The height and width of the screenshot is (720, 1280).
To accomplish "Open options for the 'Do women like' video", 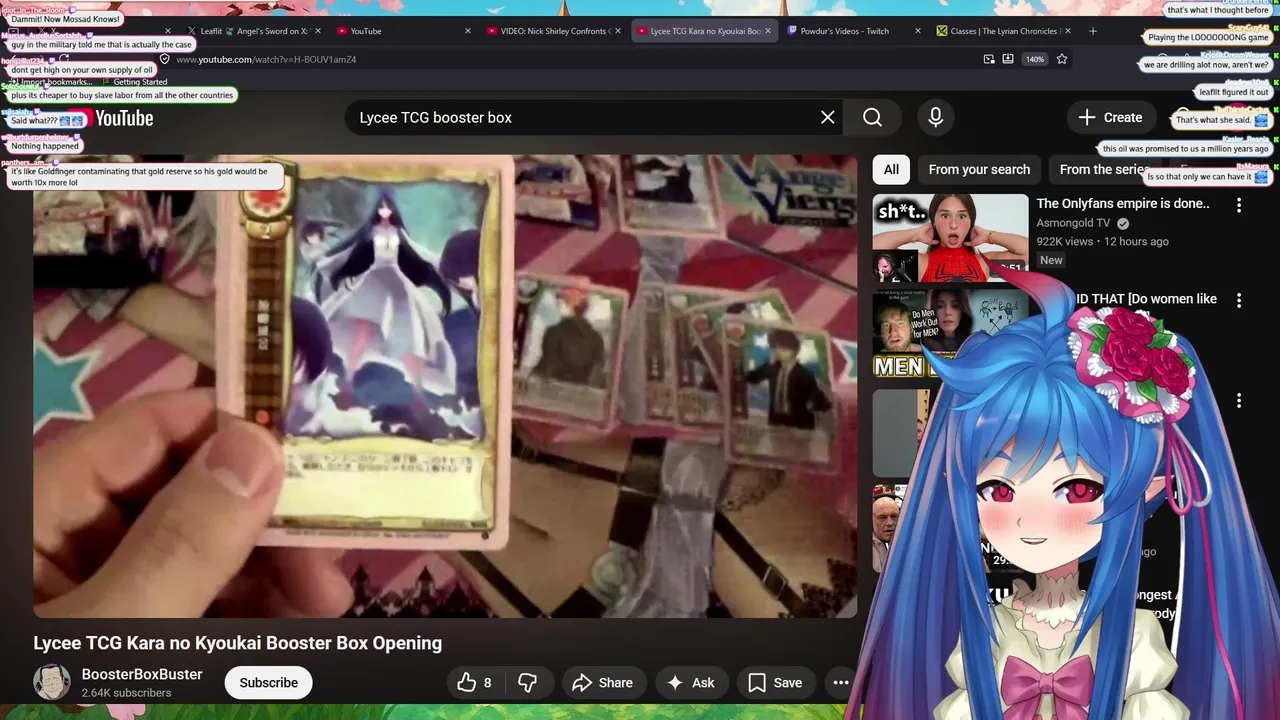I will pos(1239,300).
